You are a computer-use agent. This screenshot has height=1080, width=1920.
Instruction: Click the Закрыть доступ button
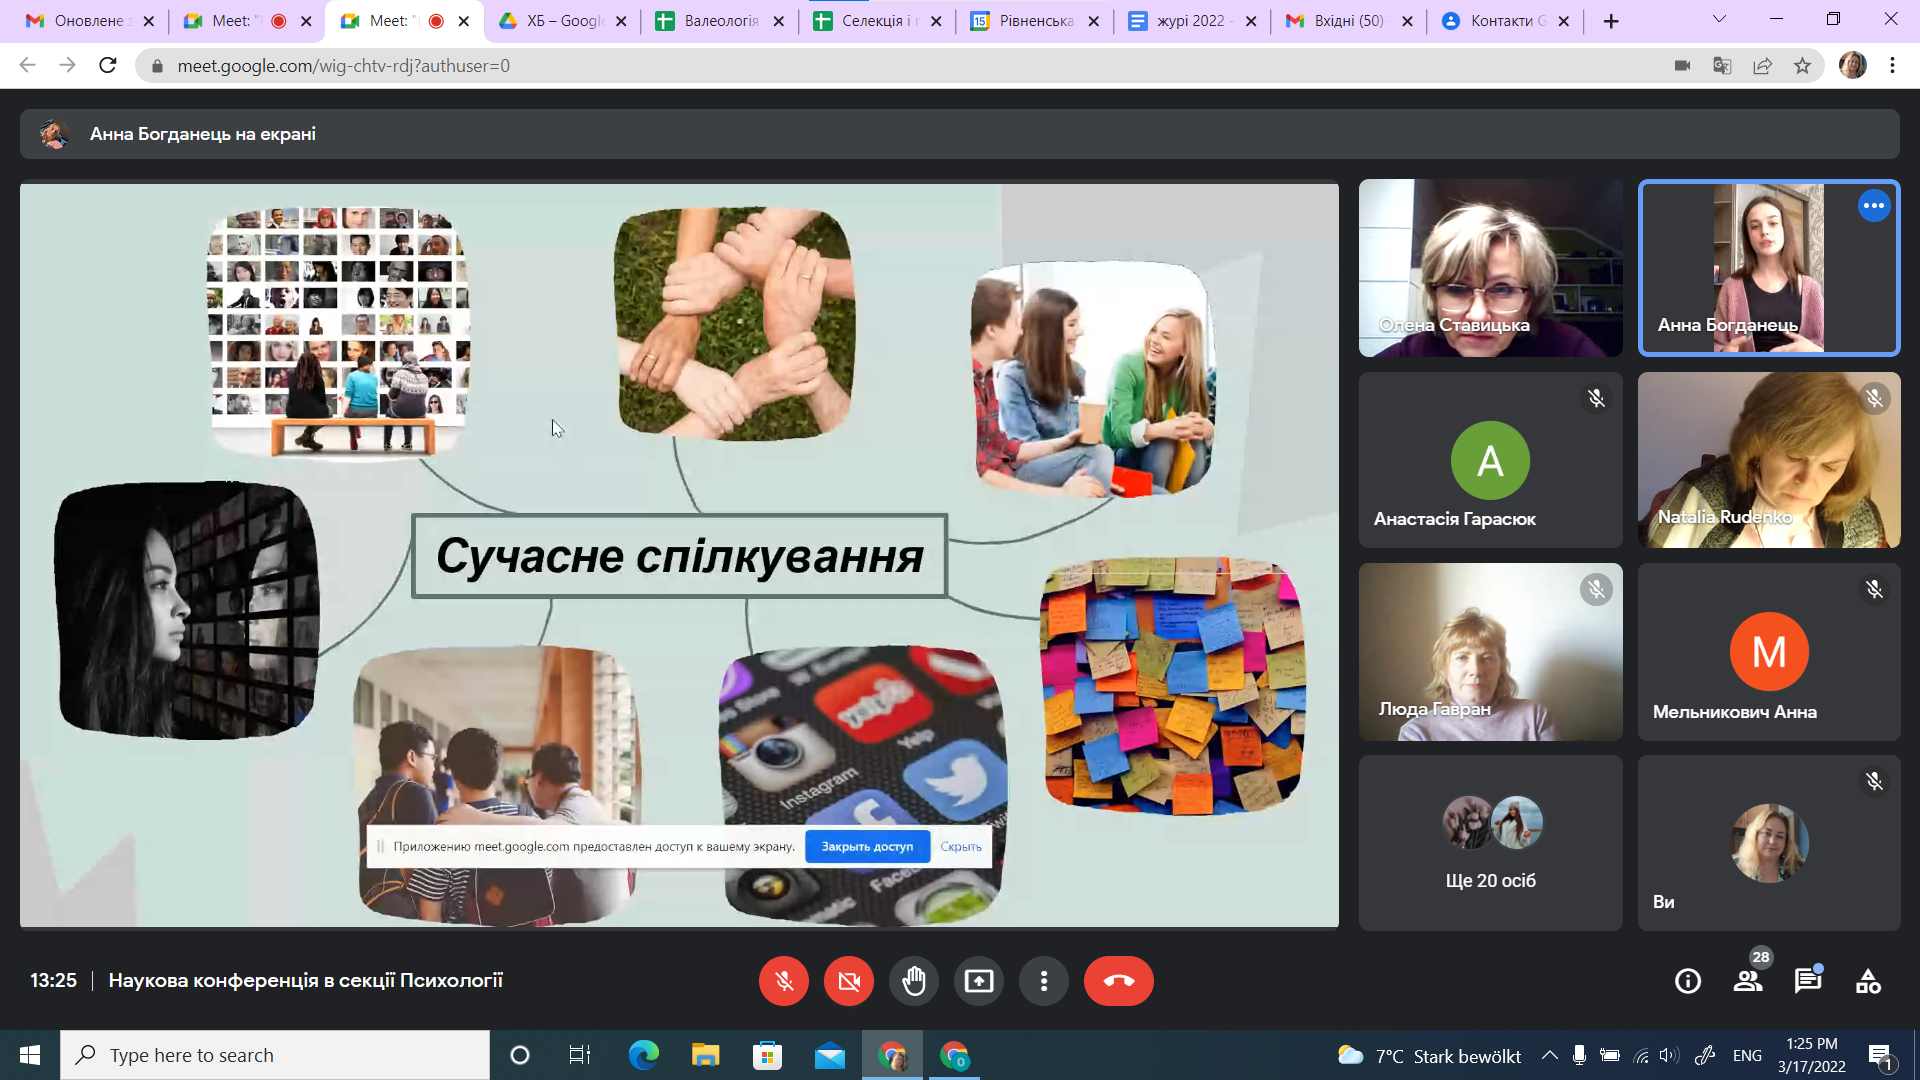click(x=867, y=846)
